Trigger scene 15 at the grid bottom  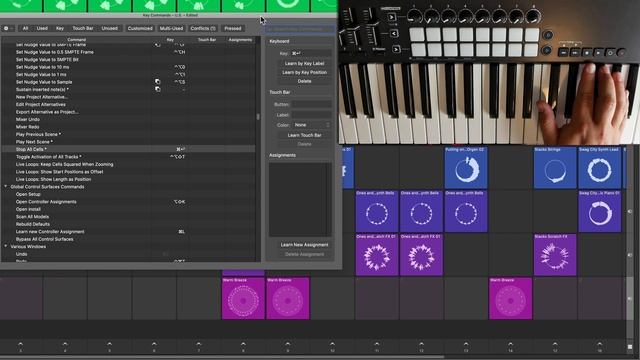pyautogui.click(x=555, y=347)
